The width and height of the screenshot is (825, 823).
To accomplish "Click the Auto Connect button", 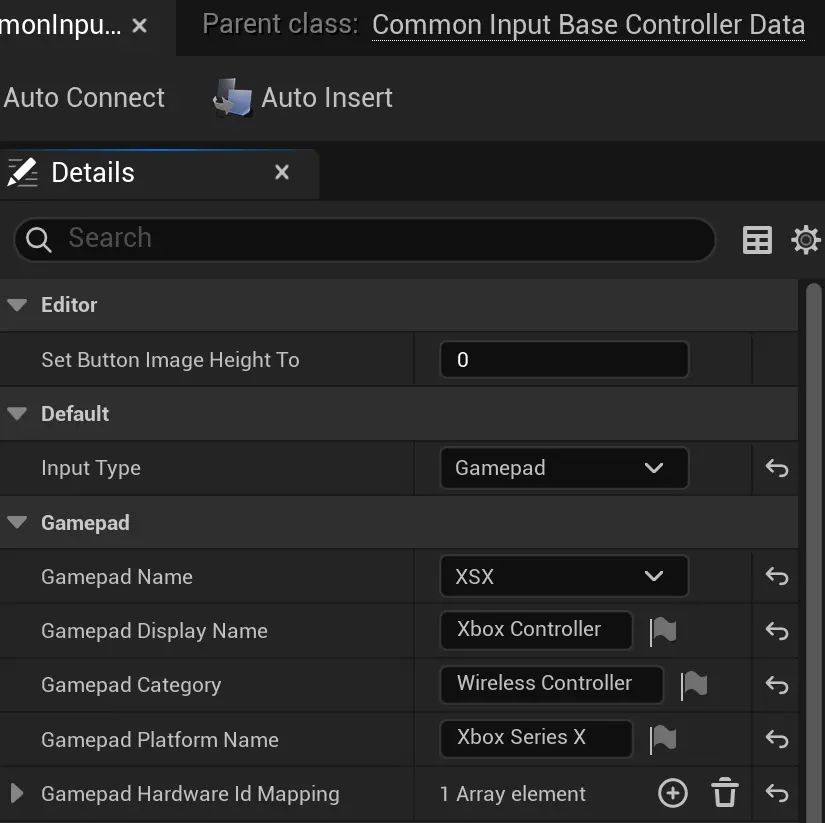I will [x=84, y=98].
